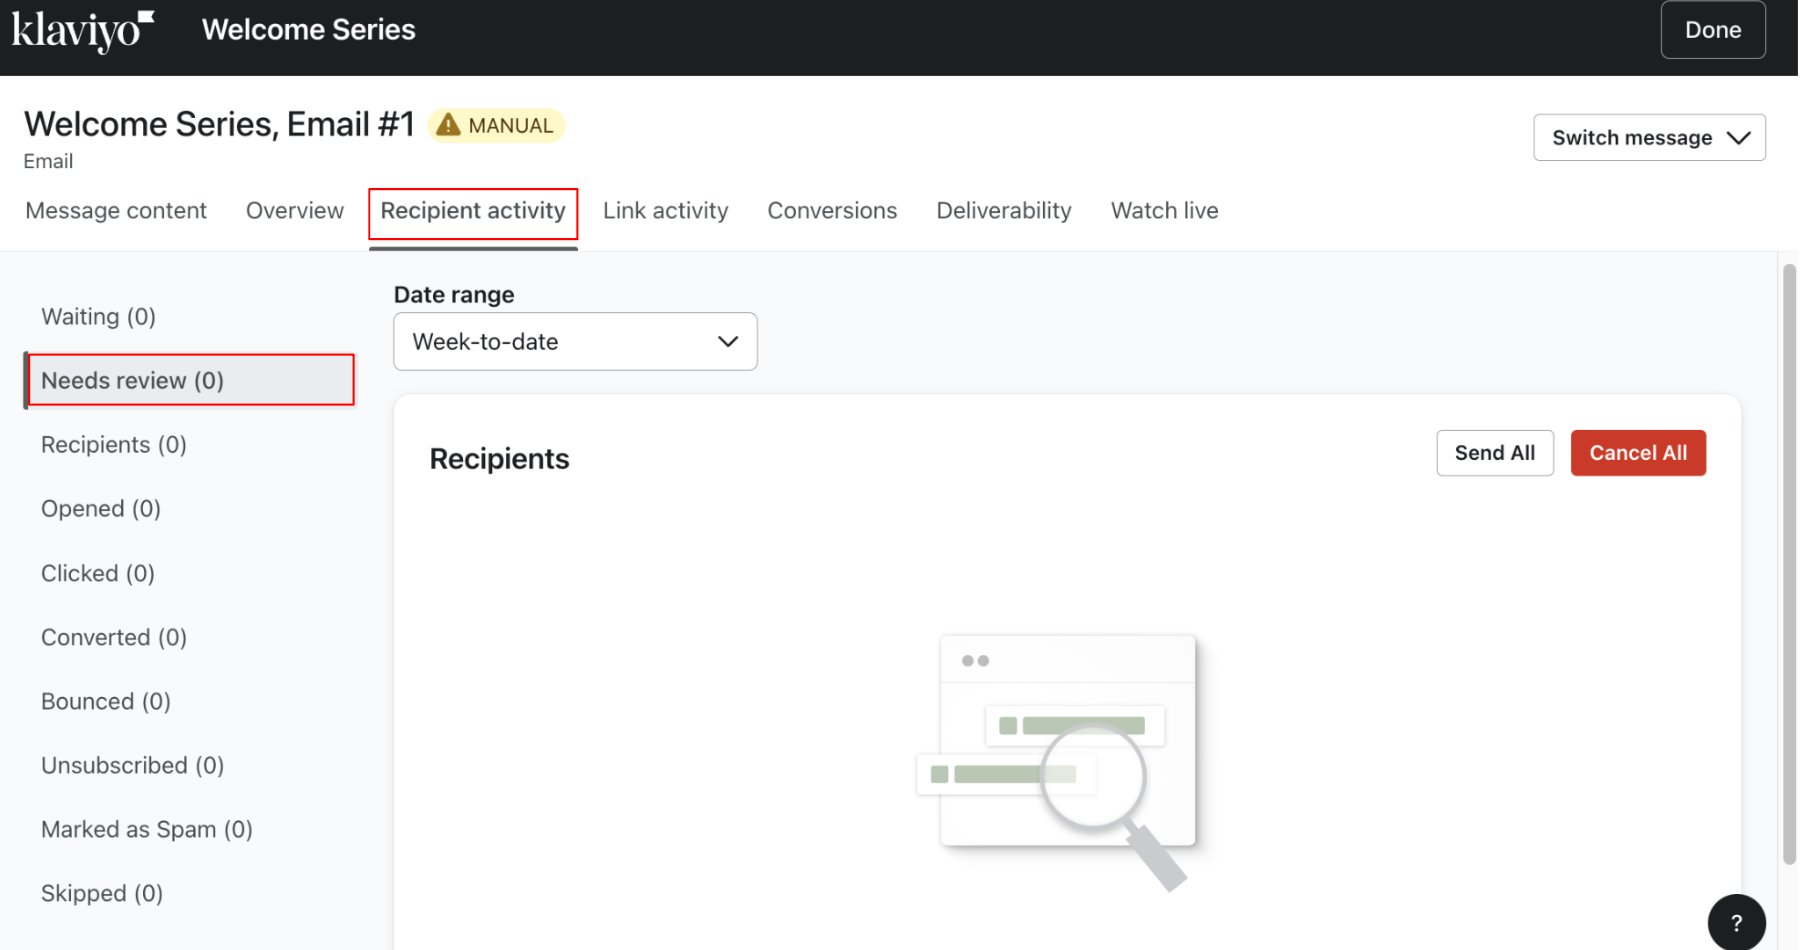Click the MANUAL warning badge

point(497,125)
